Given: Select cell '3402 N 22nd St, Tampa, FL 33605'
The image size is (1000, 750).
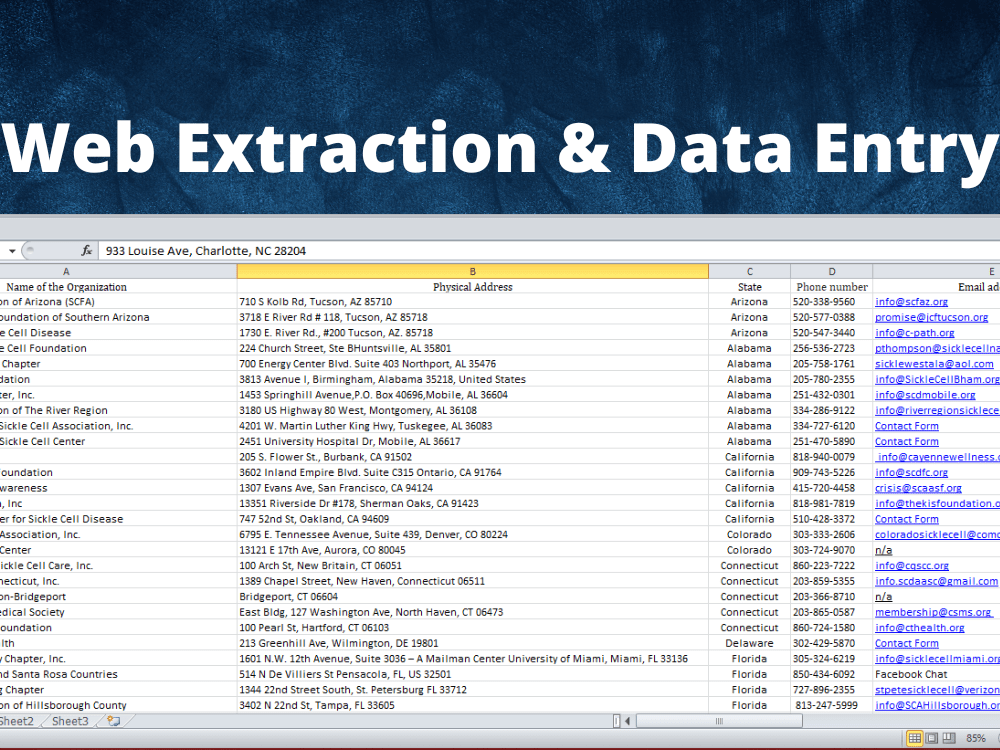Looking at the screenshot, I should [x=473, y=705].
